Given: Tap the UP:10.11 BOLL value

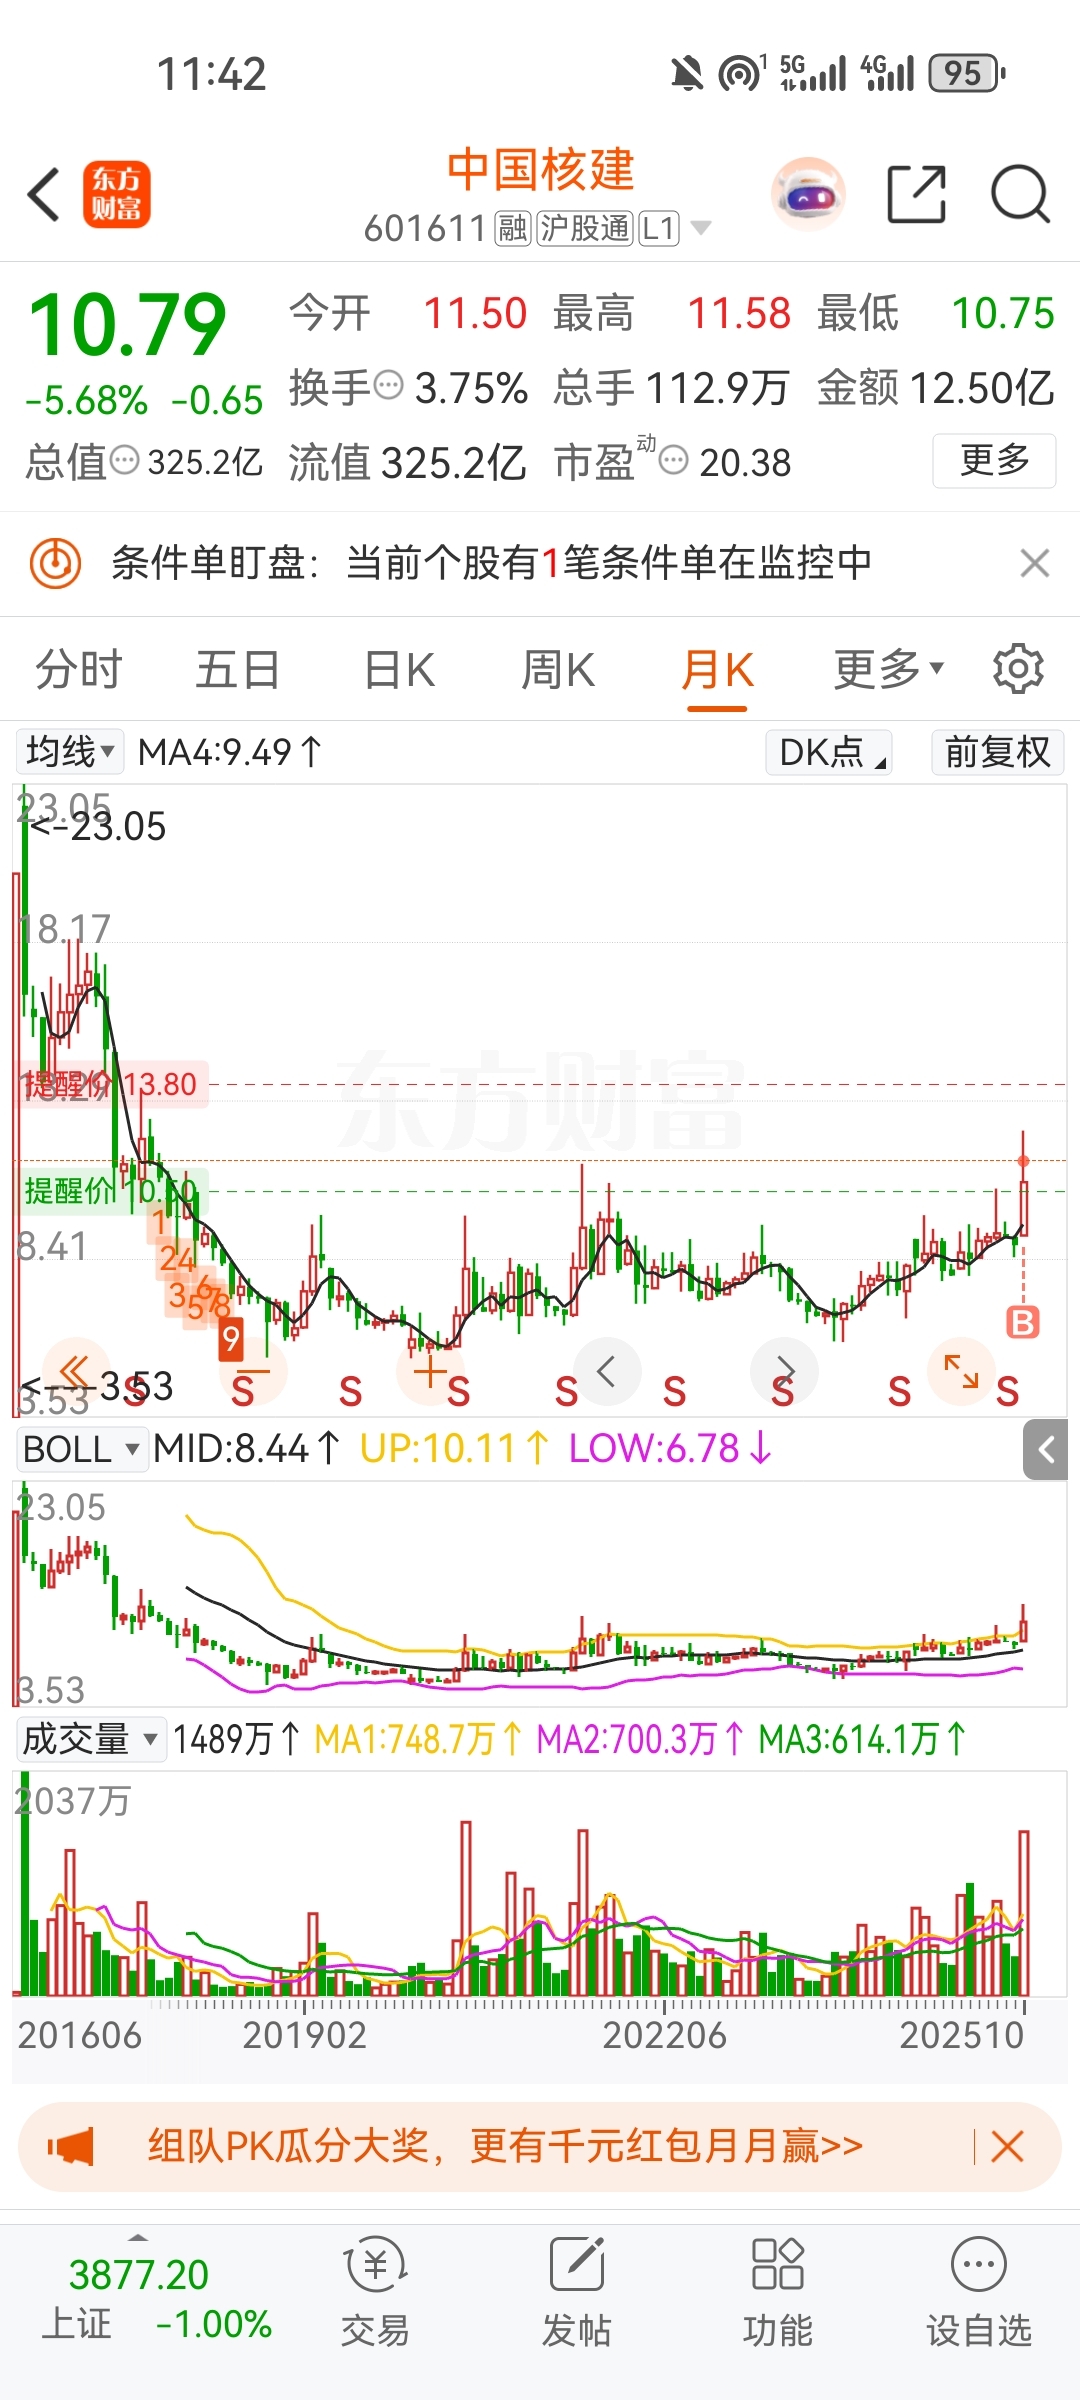Looking at the screenshot, I should pyautogui.click(x=454, y=1449).
